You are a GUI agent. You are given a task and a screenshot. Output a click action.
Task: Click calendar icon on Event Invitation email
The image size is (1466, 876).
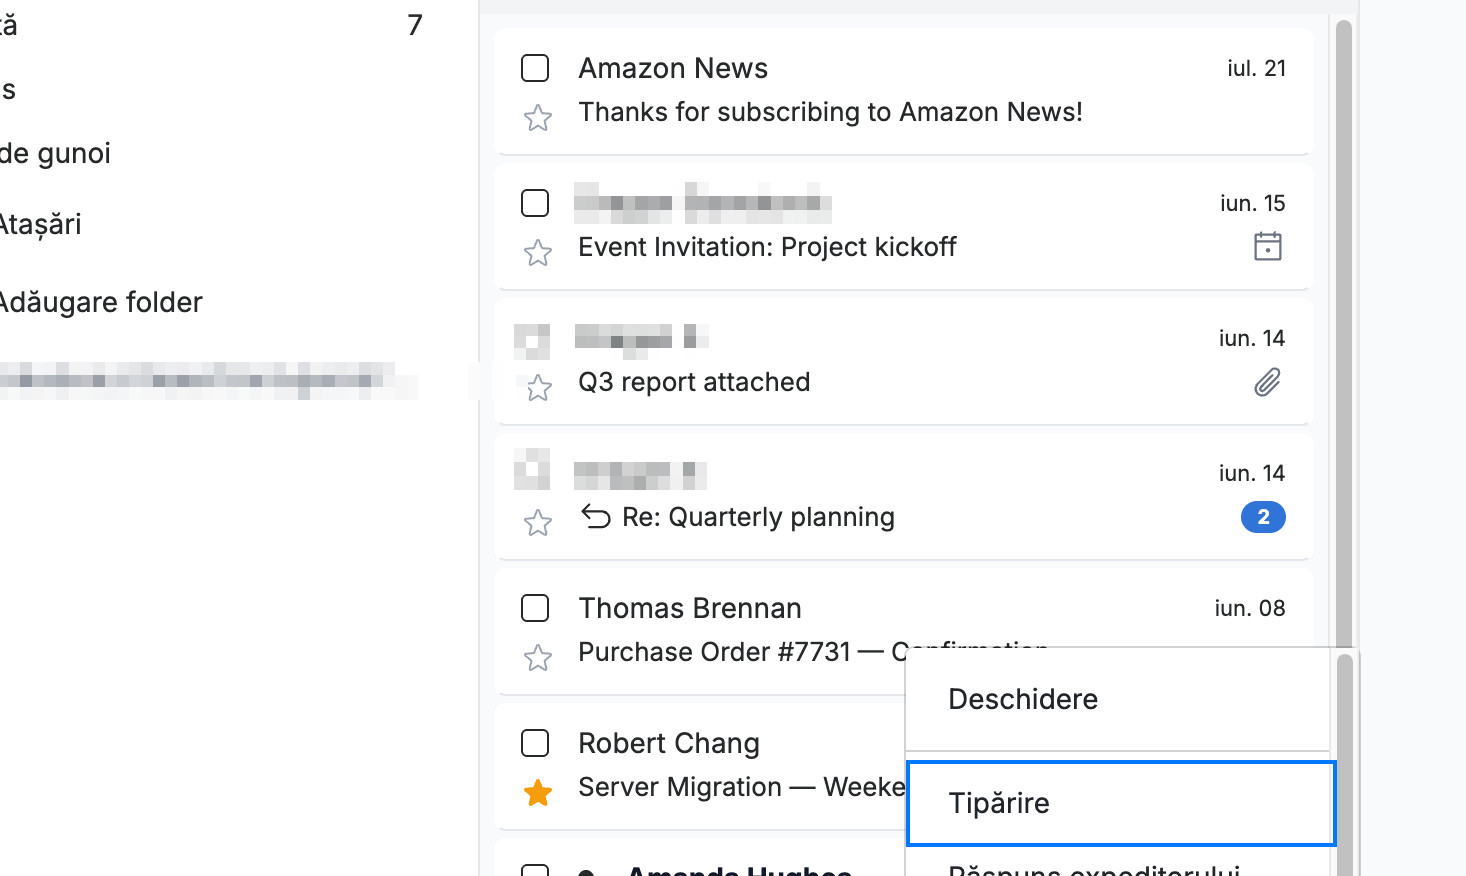pyautogui.click(x=1268, y=246)
